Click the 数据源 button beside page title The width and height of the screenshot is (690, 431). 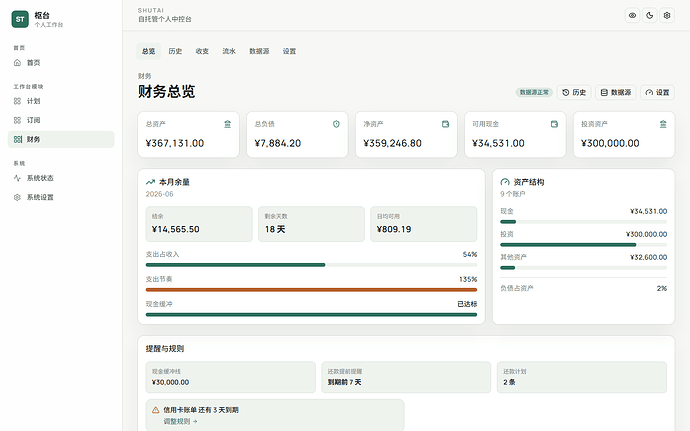coord(616,92)
